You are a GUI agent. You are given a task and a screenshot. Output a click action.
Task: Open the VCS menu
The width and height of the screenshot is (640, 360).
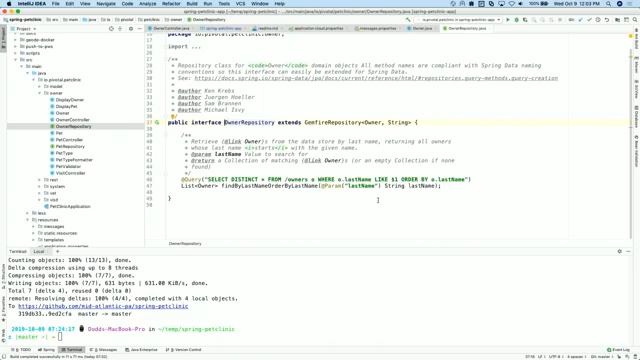tap(241, 4)
